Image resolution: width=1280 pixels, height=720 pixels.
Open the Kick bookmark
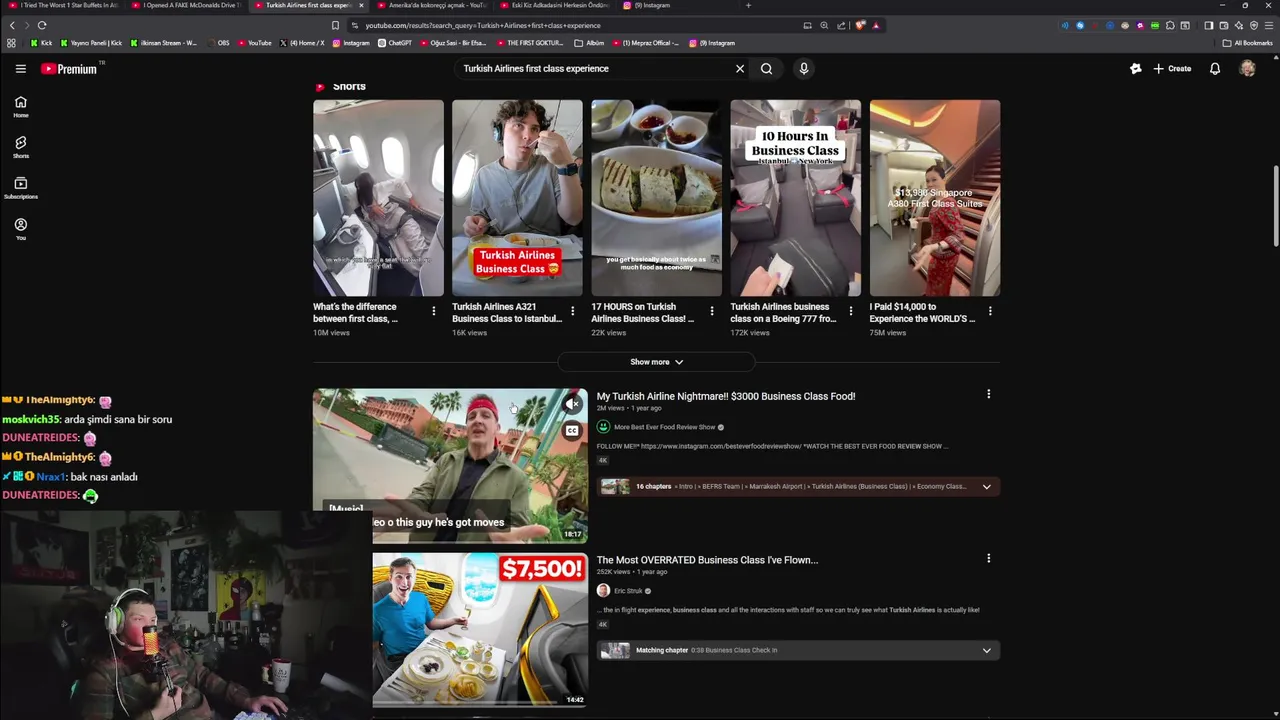pos(41,43)
